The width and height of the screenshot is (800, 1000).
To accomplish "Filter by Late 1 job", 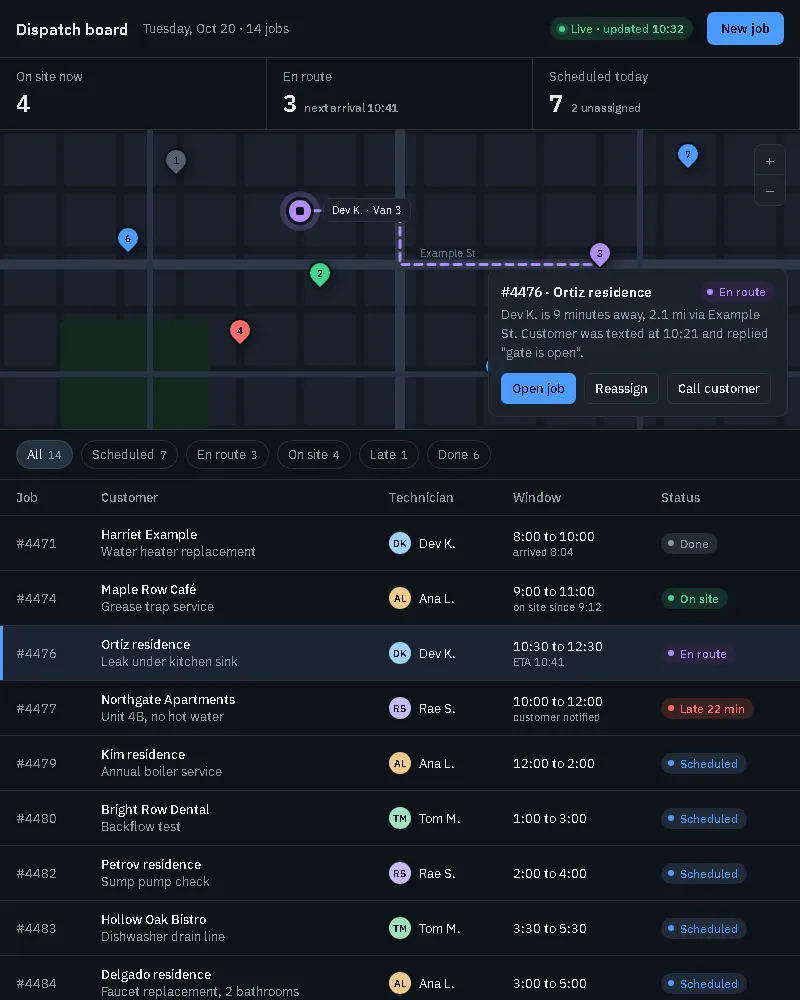I will click(389, 455).
